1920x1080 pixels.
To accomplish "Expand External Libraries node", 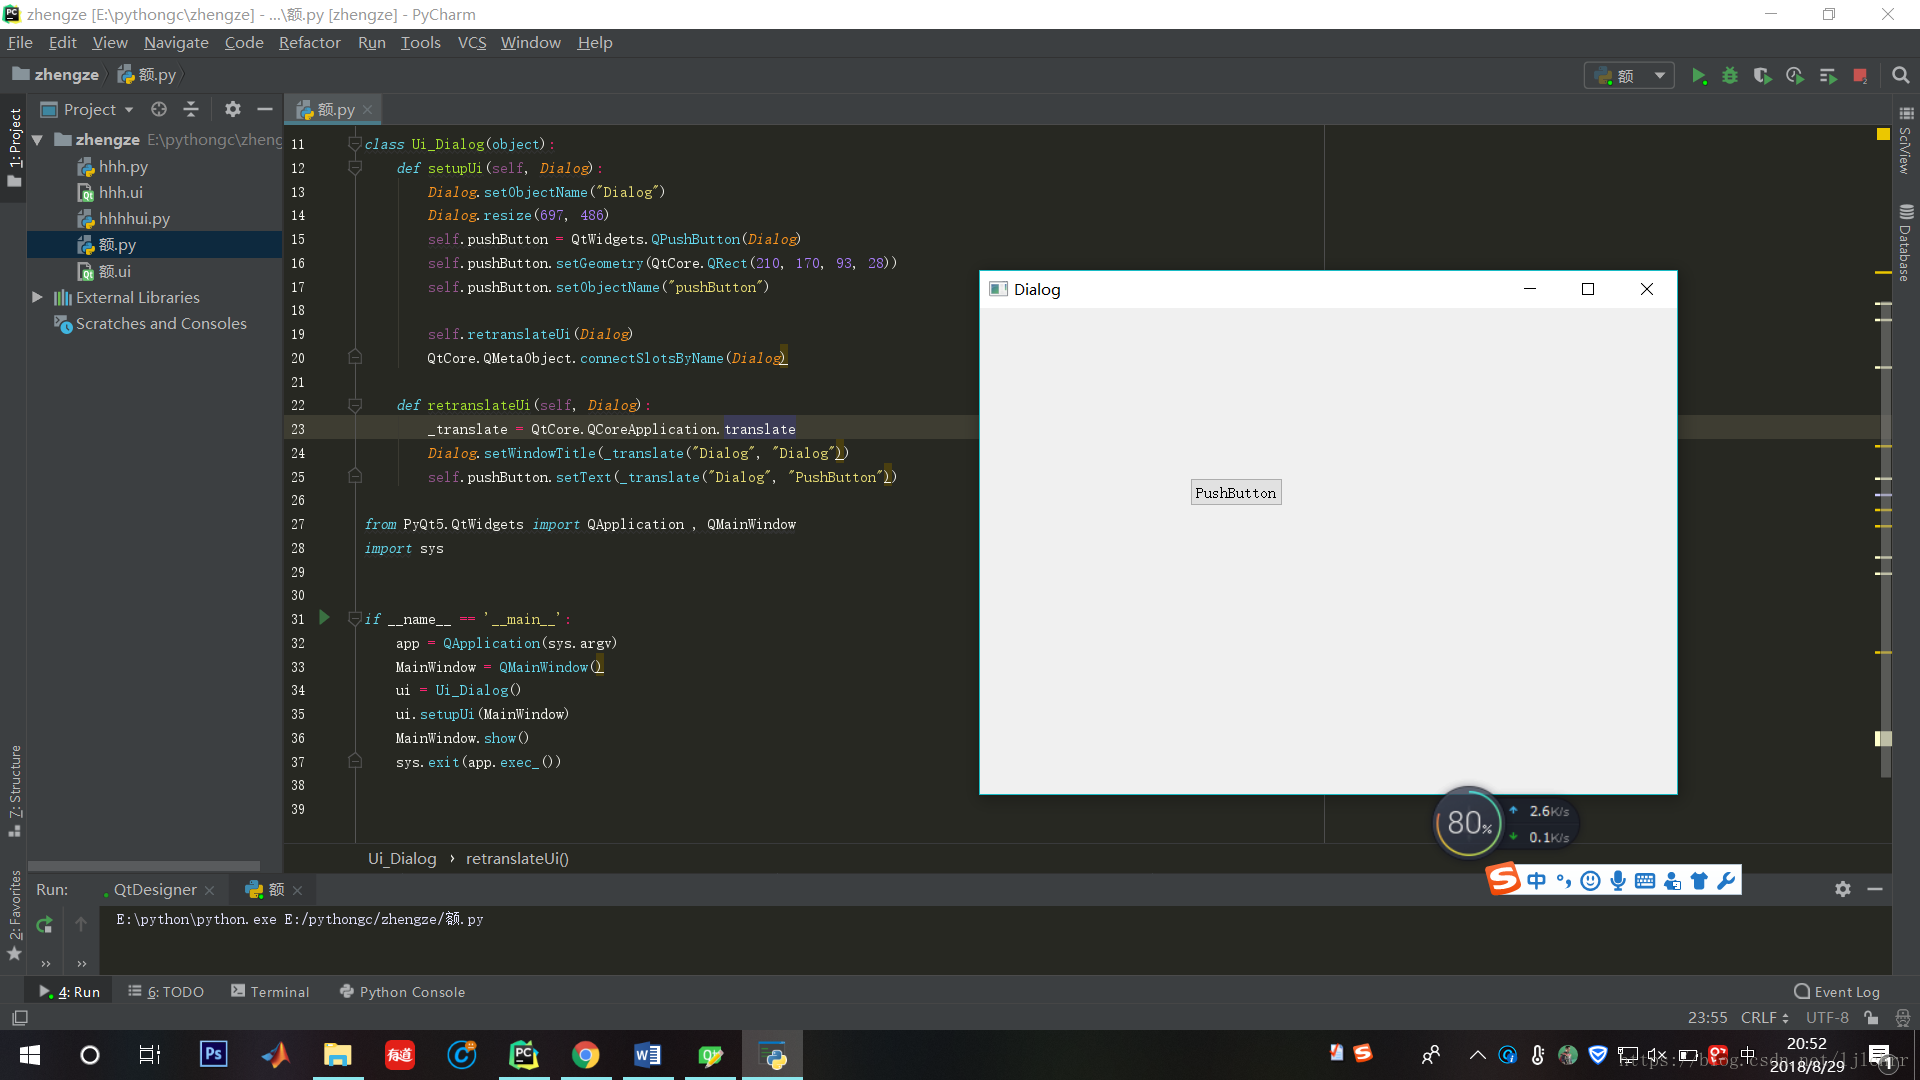I will coord(38,297).
